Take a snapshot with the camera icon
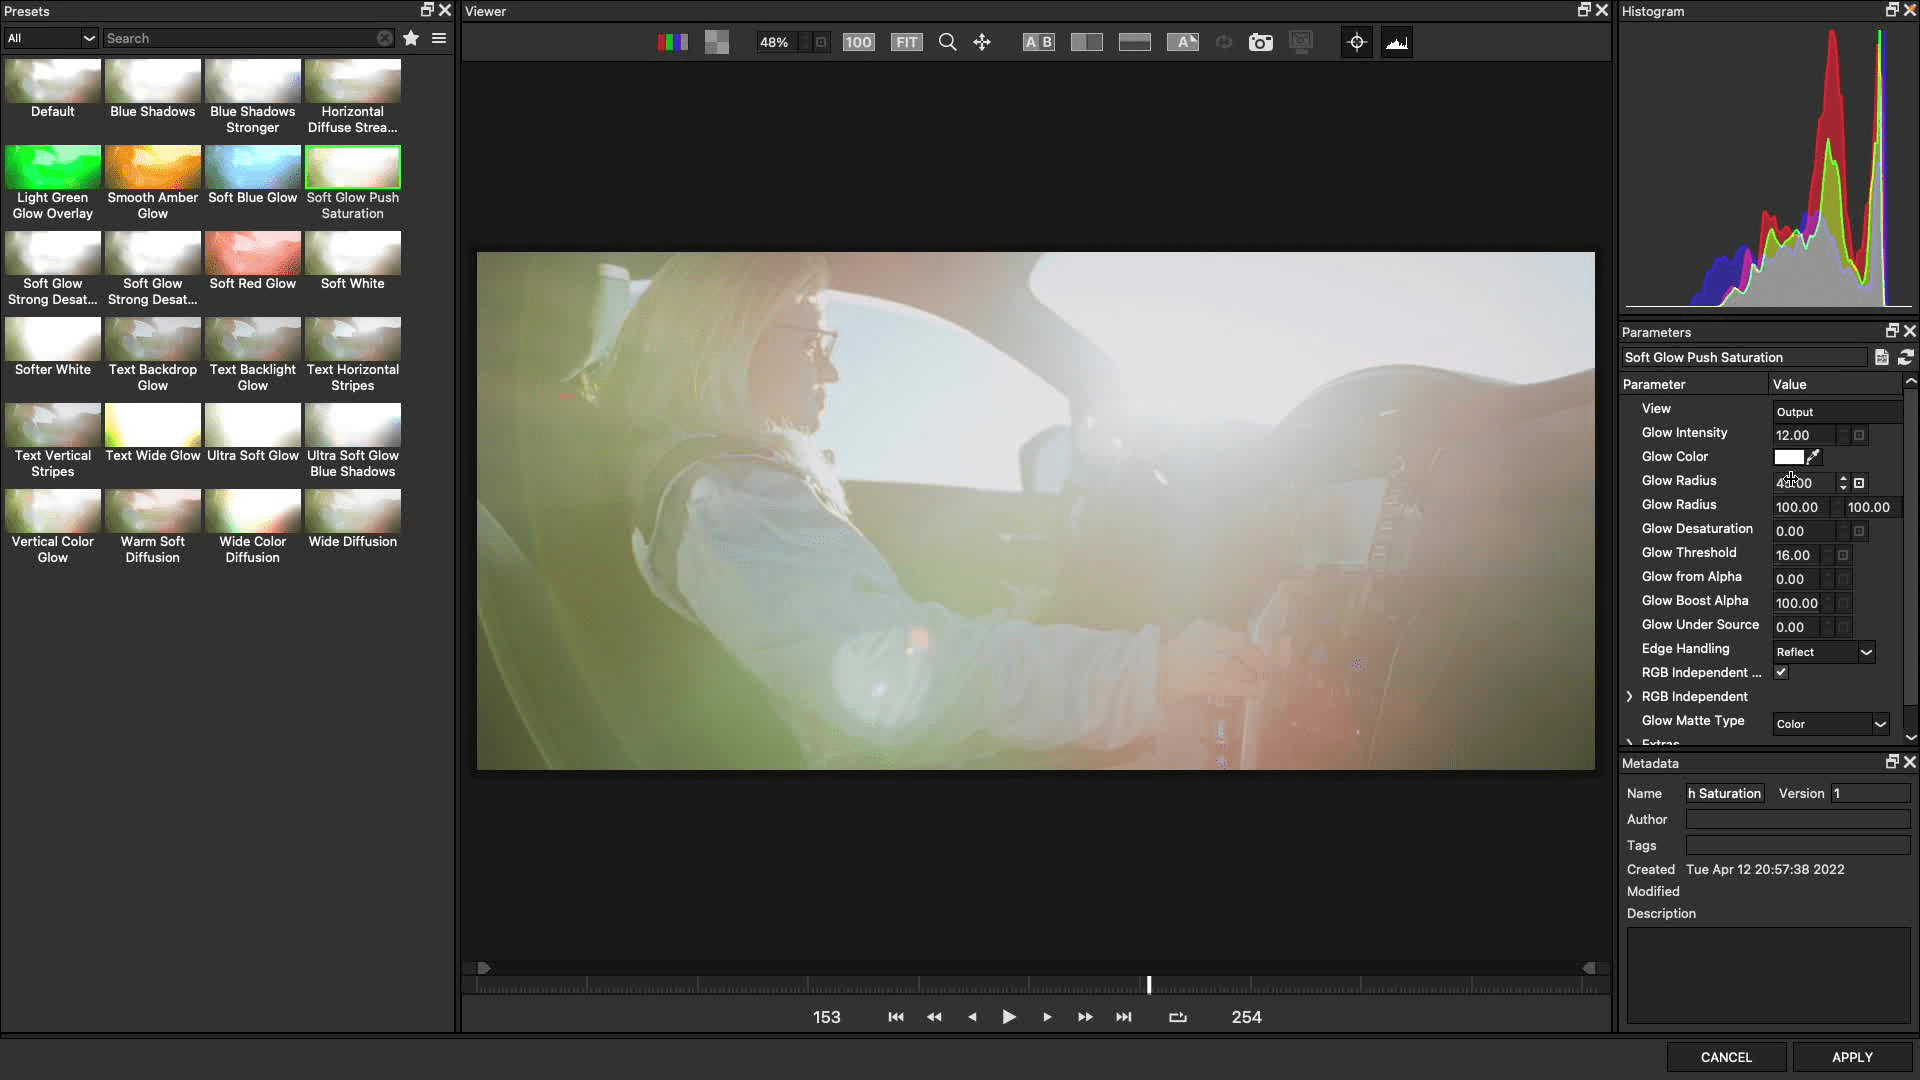 pyautogui.click(x=1261, y=42)
